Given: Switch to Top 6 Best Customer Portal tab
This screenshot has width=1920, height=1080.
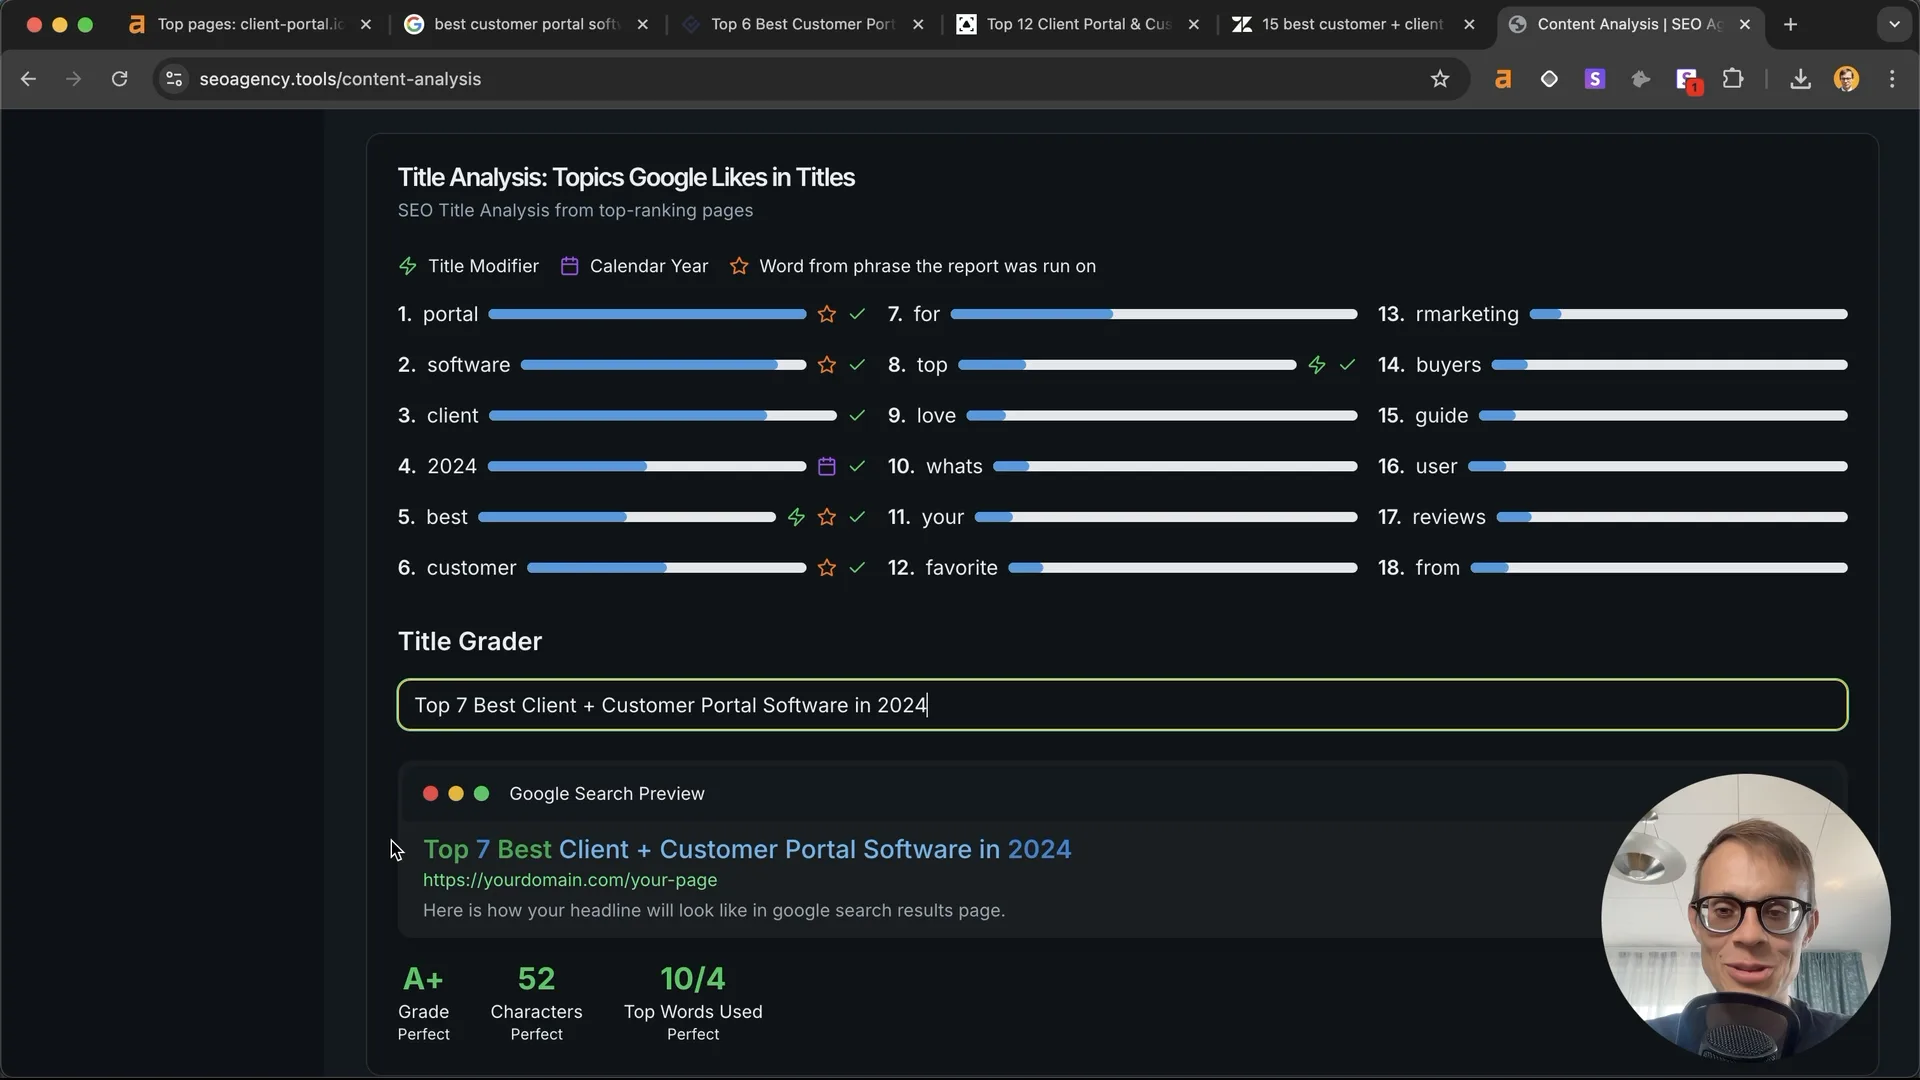Looking at the screenshot, I should click(x=801, y=24).
